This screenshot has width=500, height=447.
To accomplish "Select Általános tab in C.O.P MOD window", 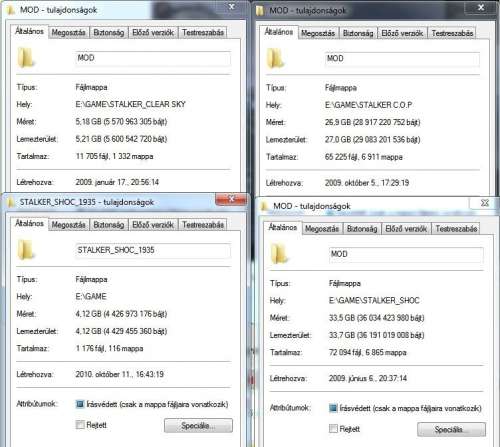I will (279, 32).
